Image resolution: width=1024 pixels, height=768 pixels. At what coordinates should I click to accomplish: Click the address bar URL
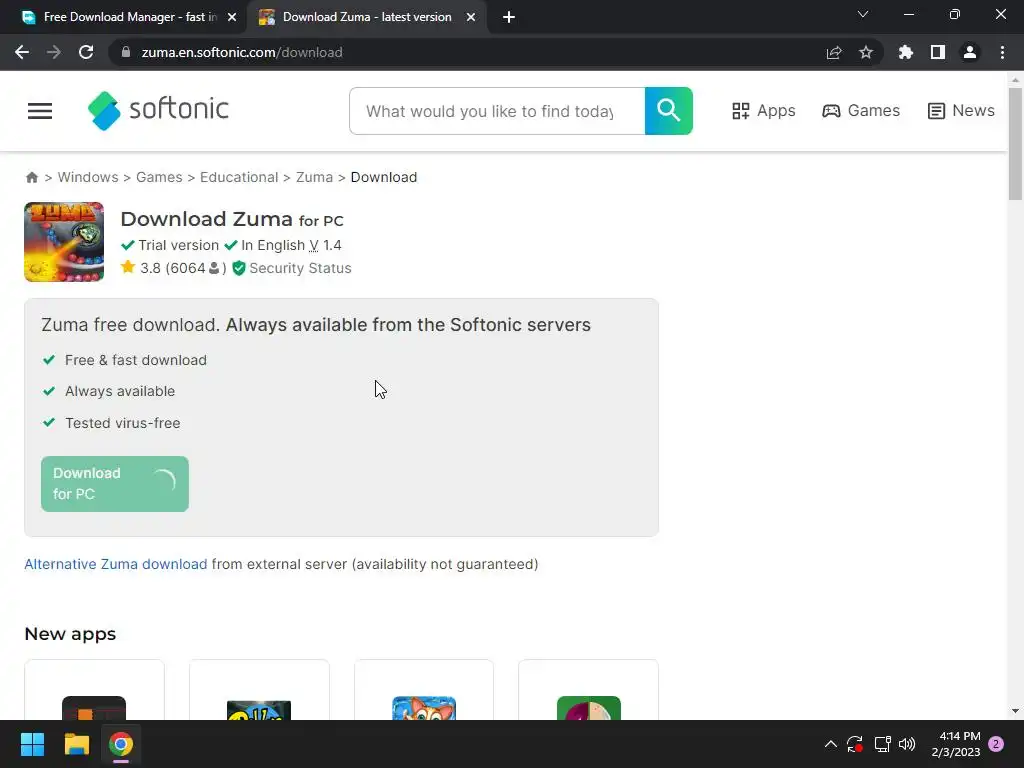tap(242, 52)
